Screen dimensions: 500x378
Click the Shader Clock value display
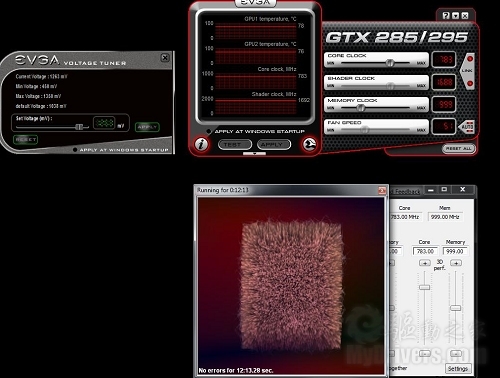pyautogui.click(x=444, y=82)
